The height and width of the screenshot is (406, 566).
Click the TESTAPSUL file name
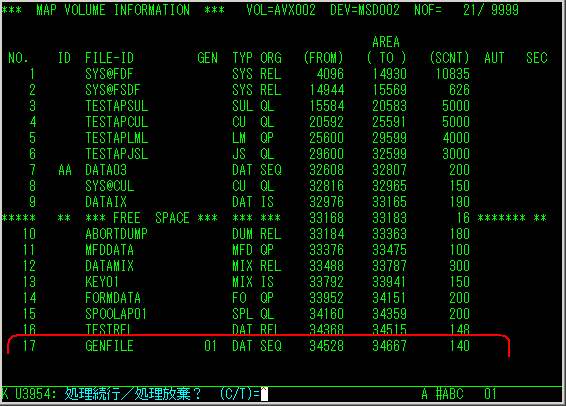point(117,106)
